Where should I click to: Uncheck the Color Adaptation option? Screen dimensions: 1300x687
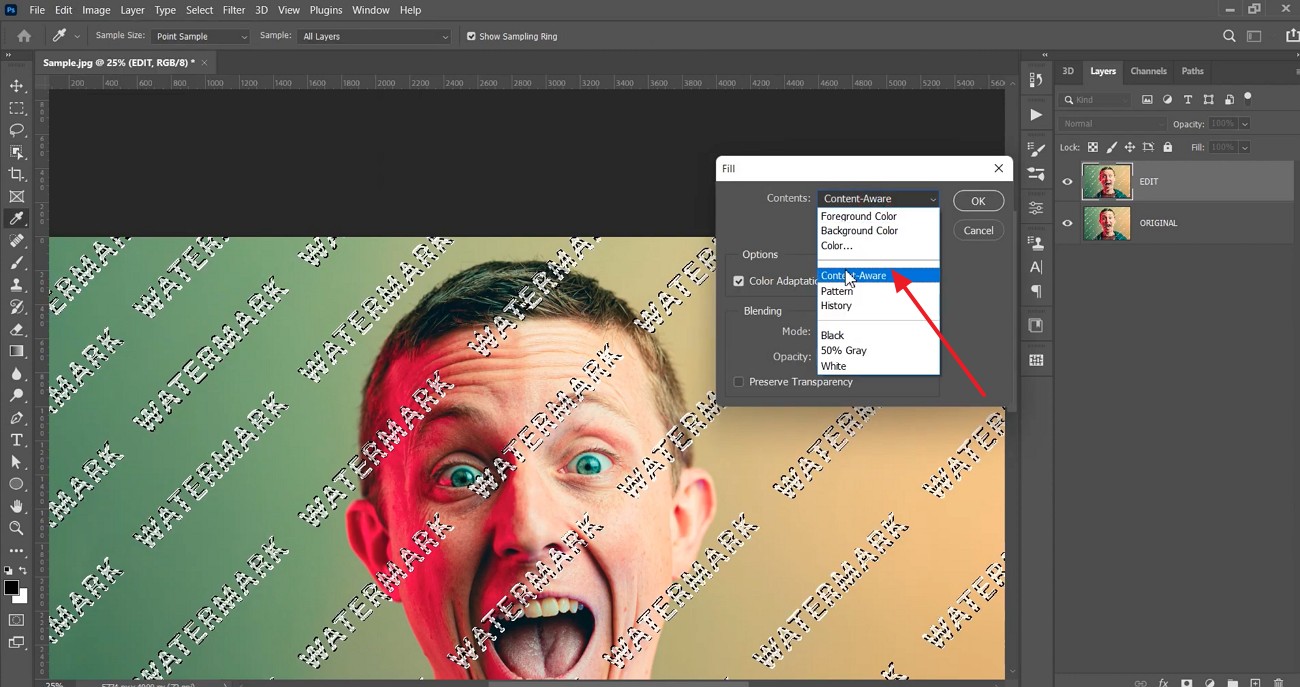pos(739,281)
